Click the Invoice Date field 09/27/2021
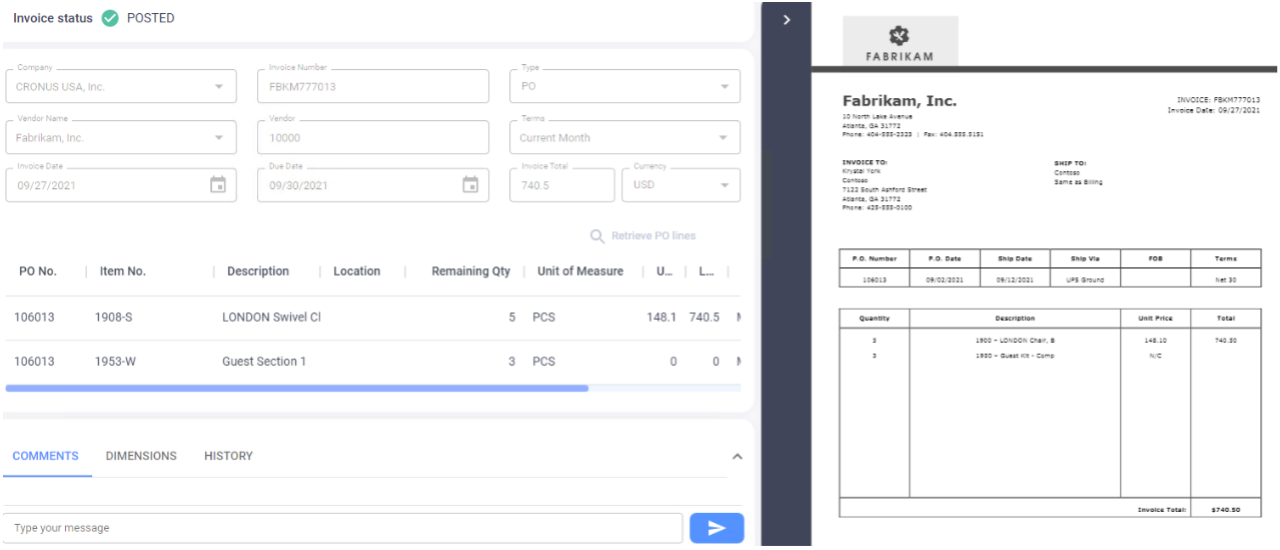Image resolution: width=1280 pixels, height=550 pixels. pyautogui.click(x=121, y=185)
